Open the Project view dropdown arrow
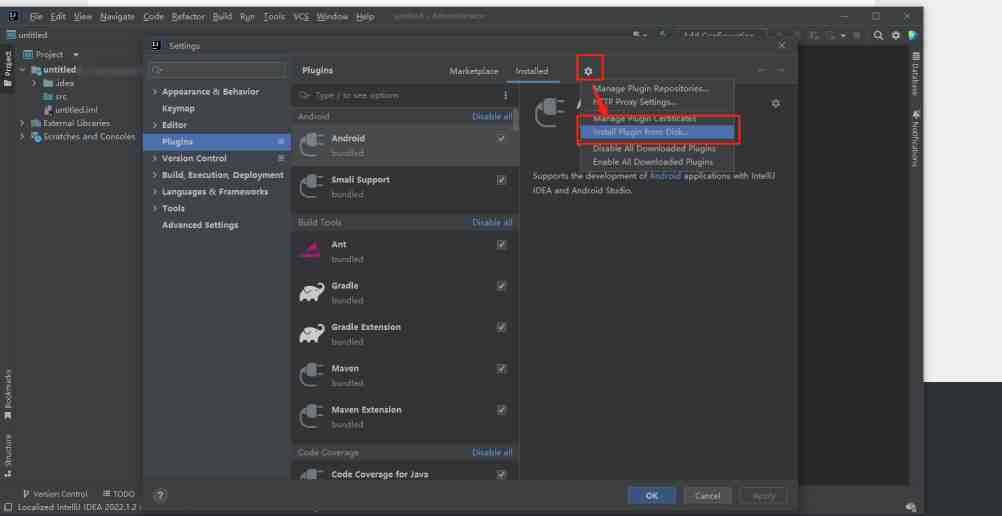The height and width of the screenshot is (516, 1002). pos(75,55)
